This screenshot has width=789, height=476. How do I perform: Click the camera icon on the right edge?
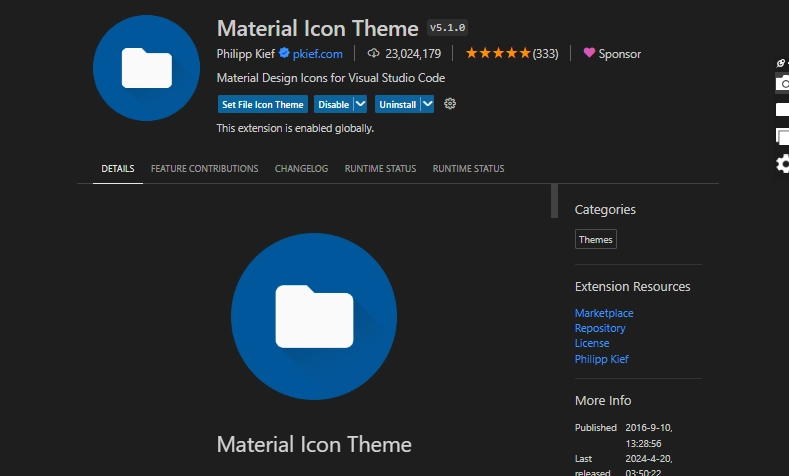tap(782, 83)
